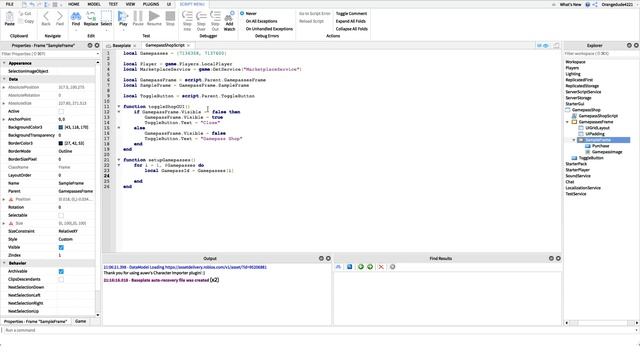Click the Step Into debugger icon

point(187,20)
